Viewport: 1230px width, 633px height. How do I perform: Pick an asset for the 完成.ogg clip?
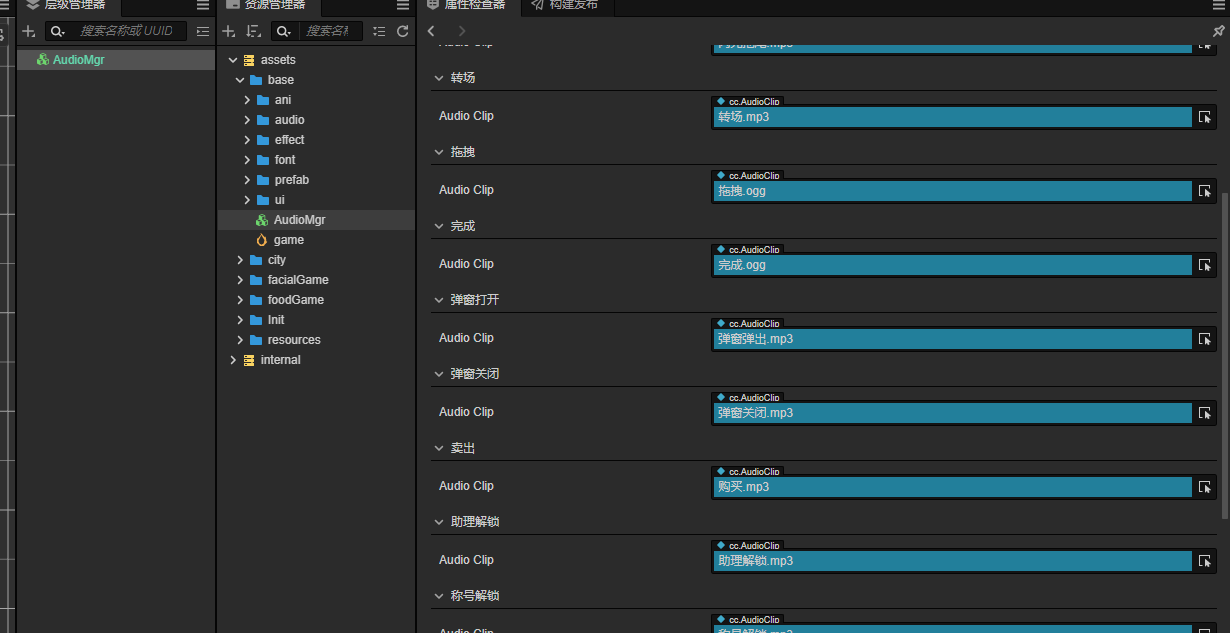coord(1205,265)
